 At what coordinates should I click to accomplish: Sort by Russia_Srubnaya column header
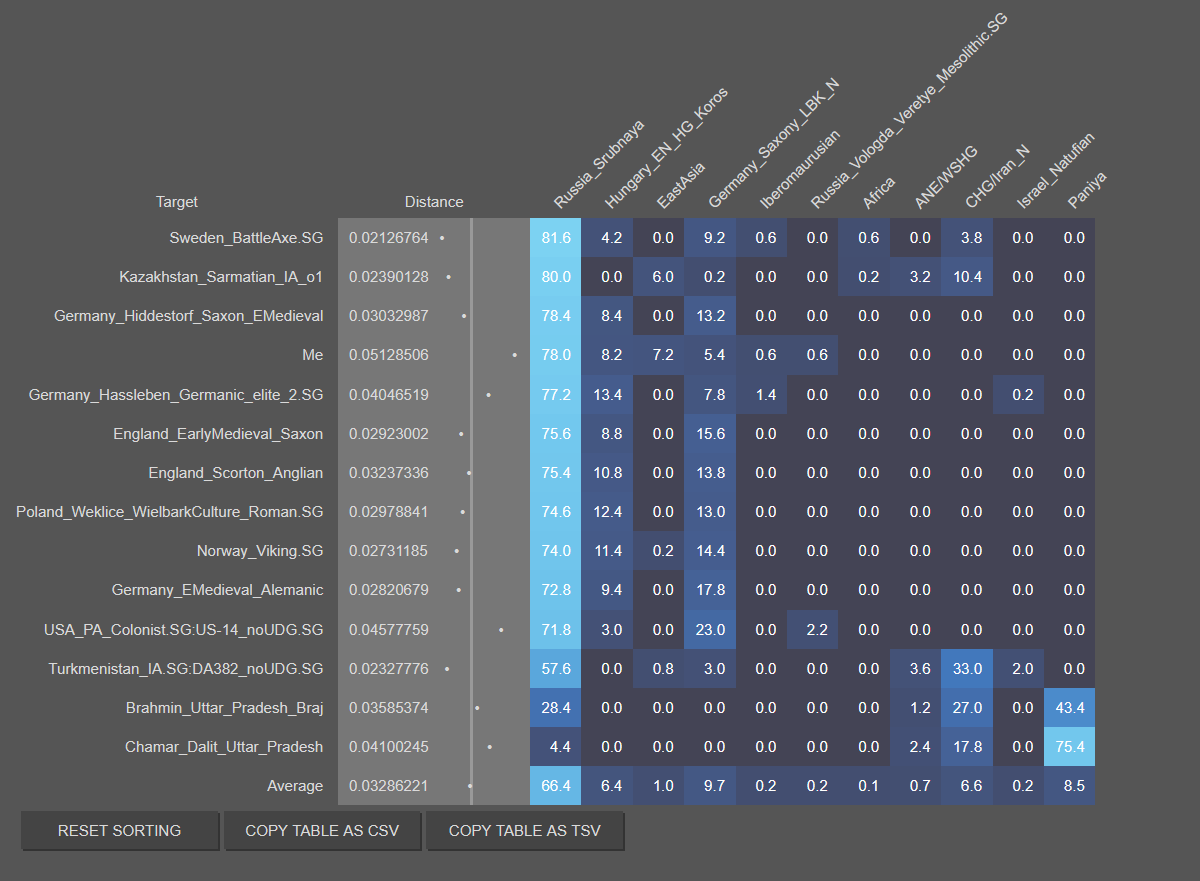[x=600, y=166]
